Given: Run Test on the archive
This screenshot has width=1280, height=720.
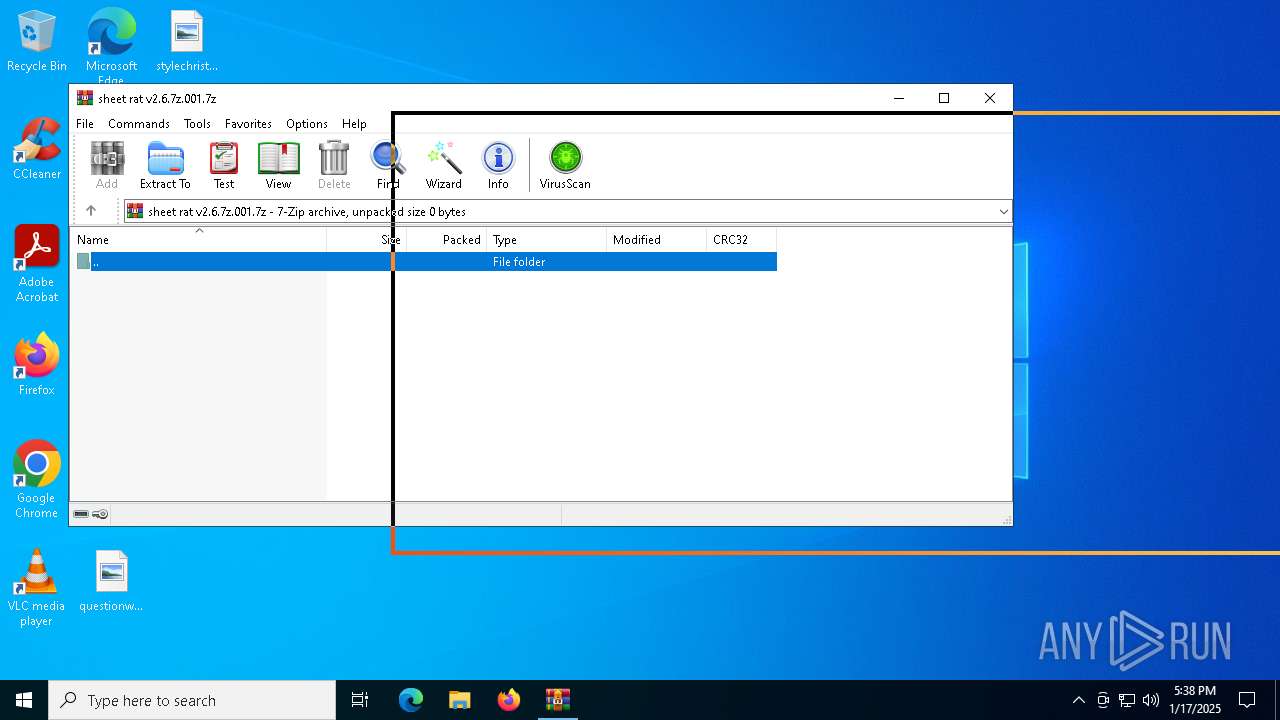Looking at the screenshot, I should click(x=224, y=165).
